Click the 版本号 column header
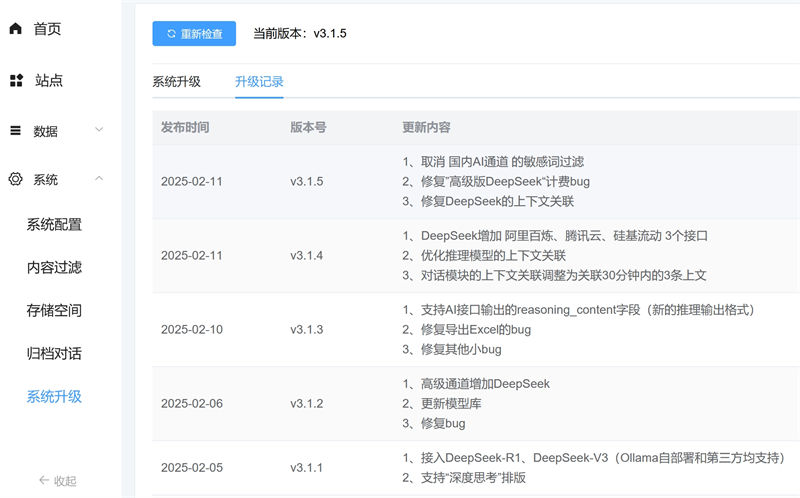800x498 pixels. point(308,127)
